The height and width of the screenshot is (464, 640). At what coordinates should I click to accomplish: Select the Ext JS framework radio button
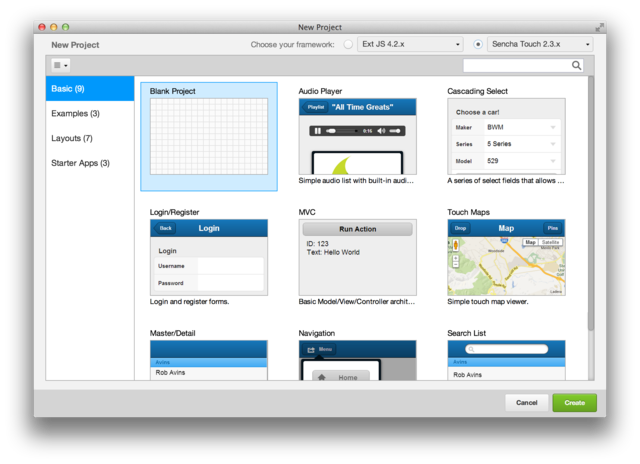348,45
